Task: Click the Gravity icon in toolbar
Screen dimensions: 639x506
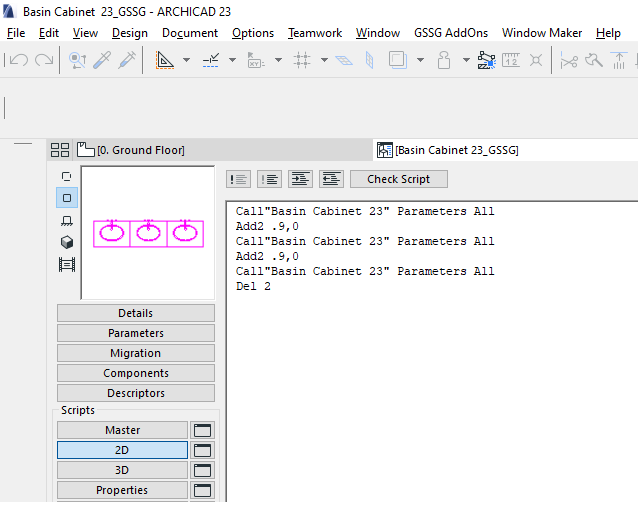Action: coord(370,60)
